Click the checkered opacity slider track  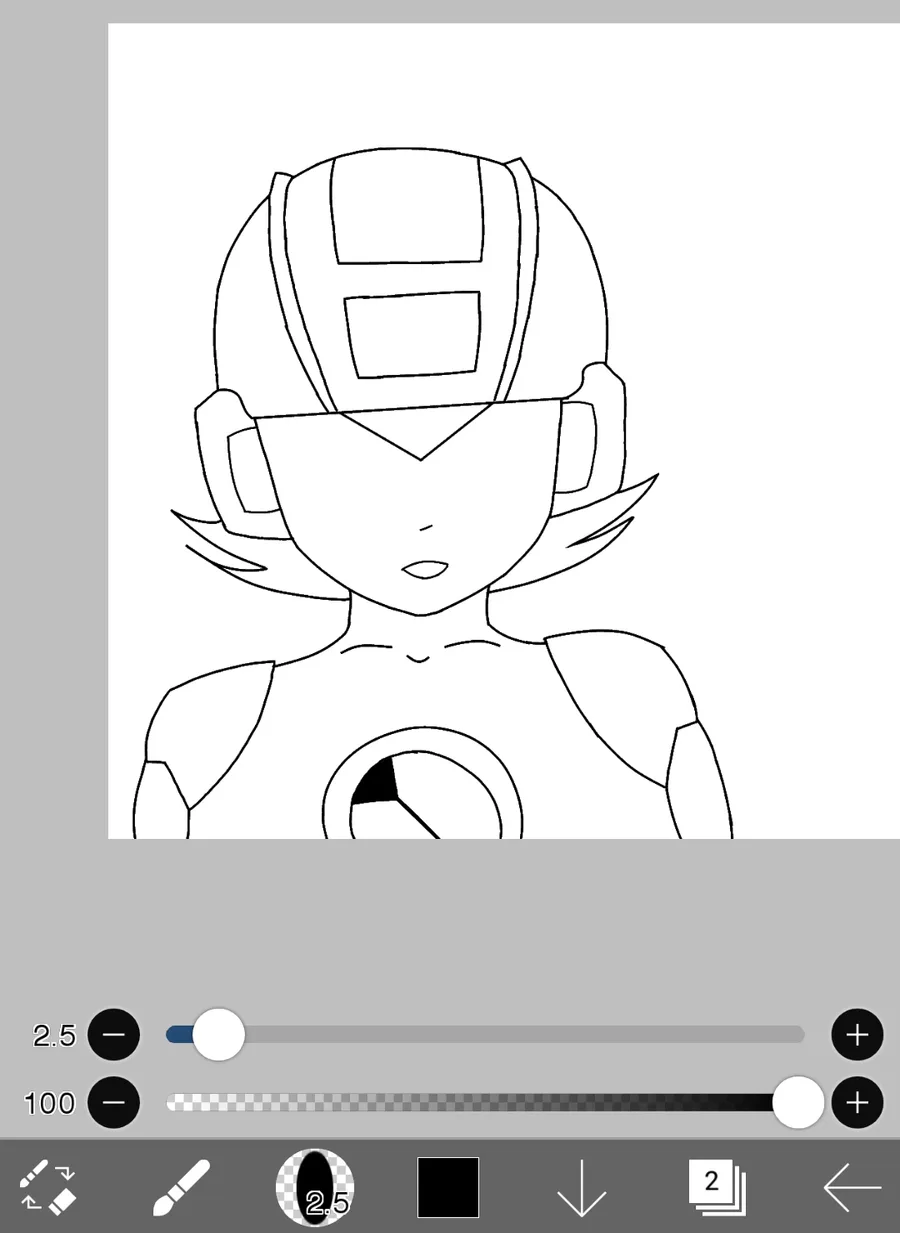coord(485,1102)
